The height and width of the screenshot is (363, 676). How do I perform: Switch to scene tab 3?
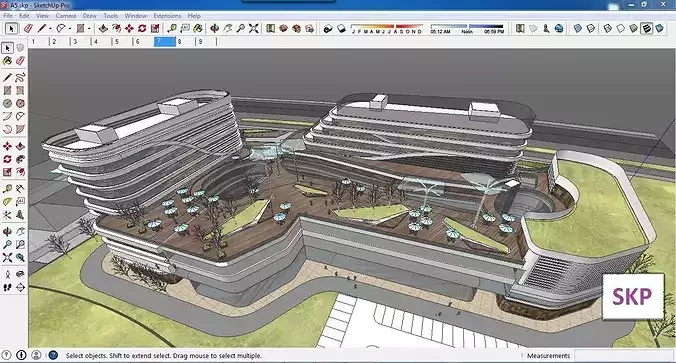click(80, 42)
